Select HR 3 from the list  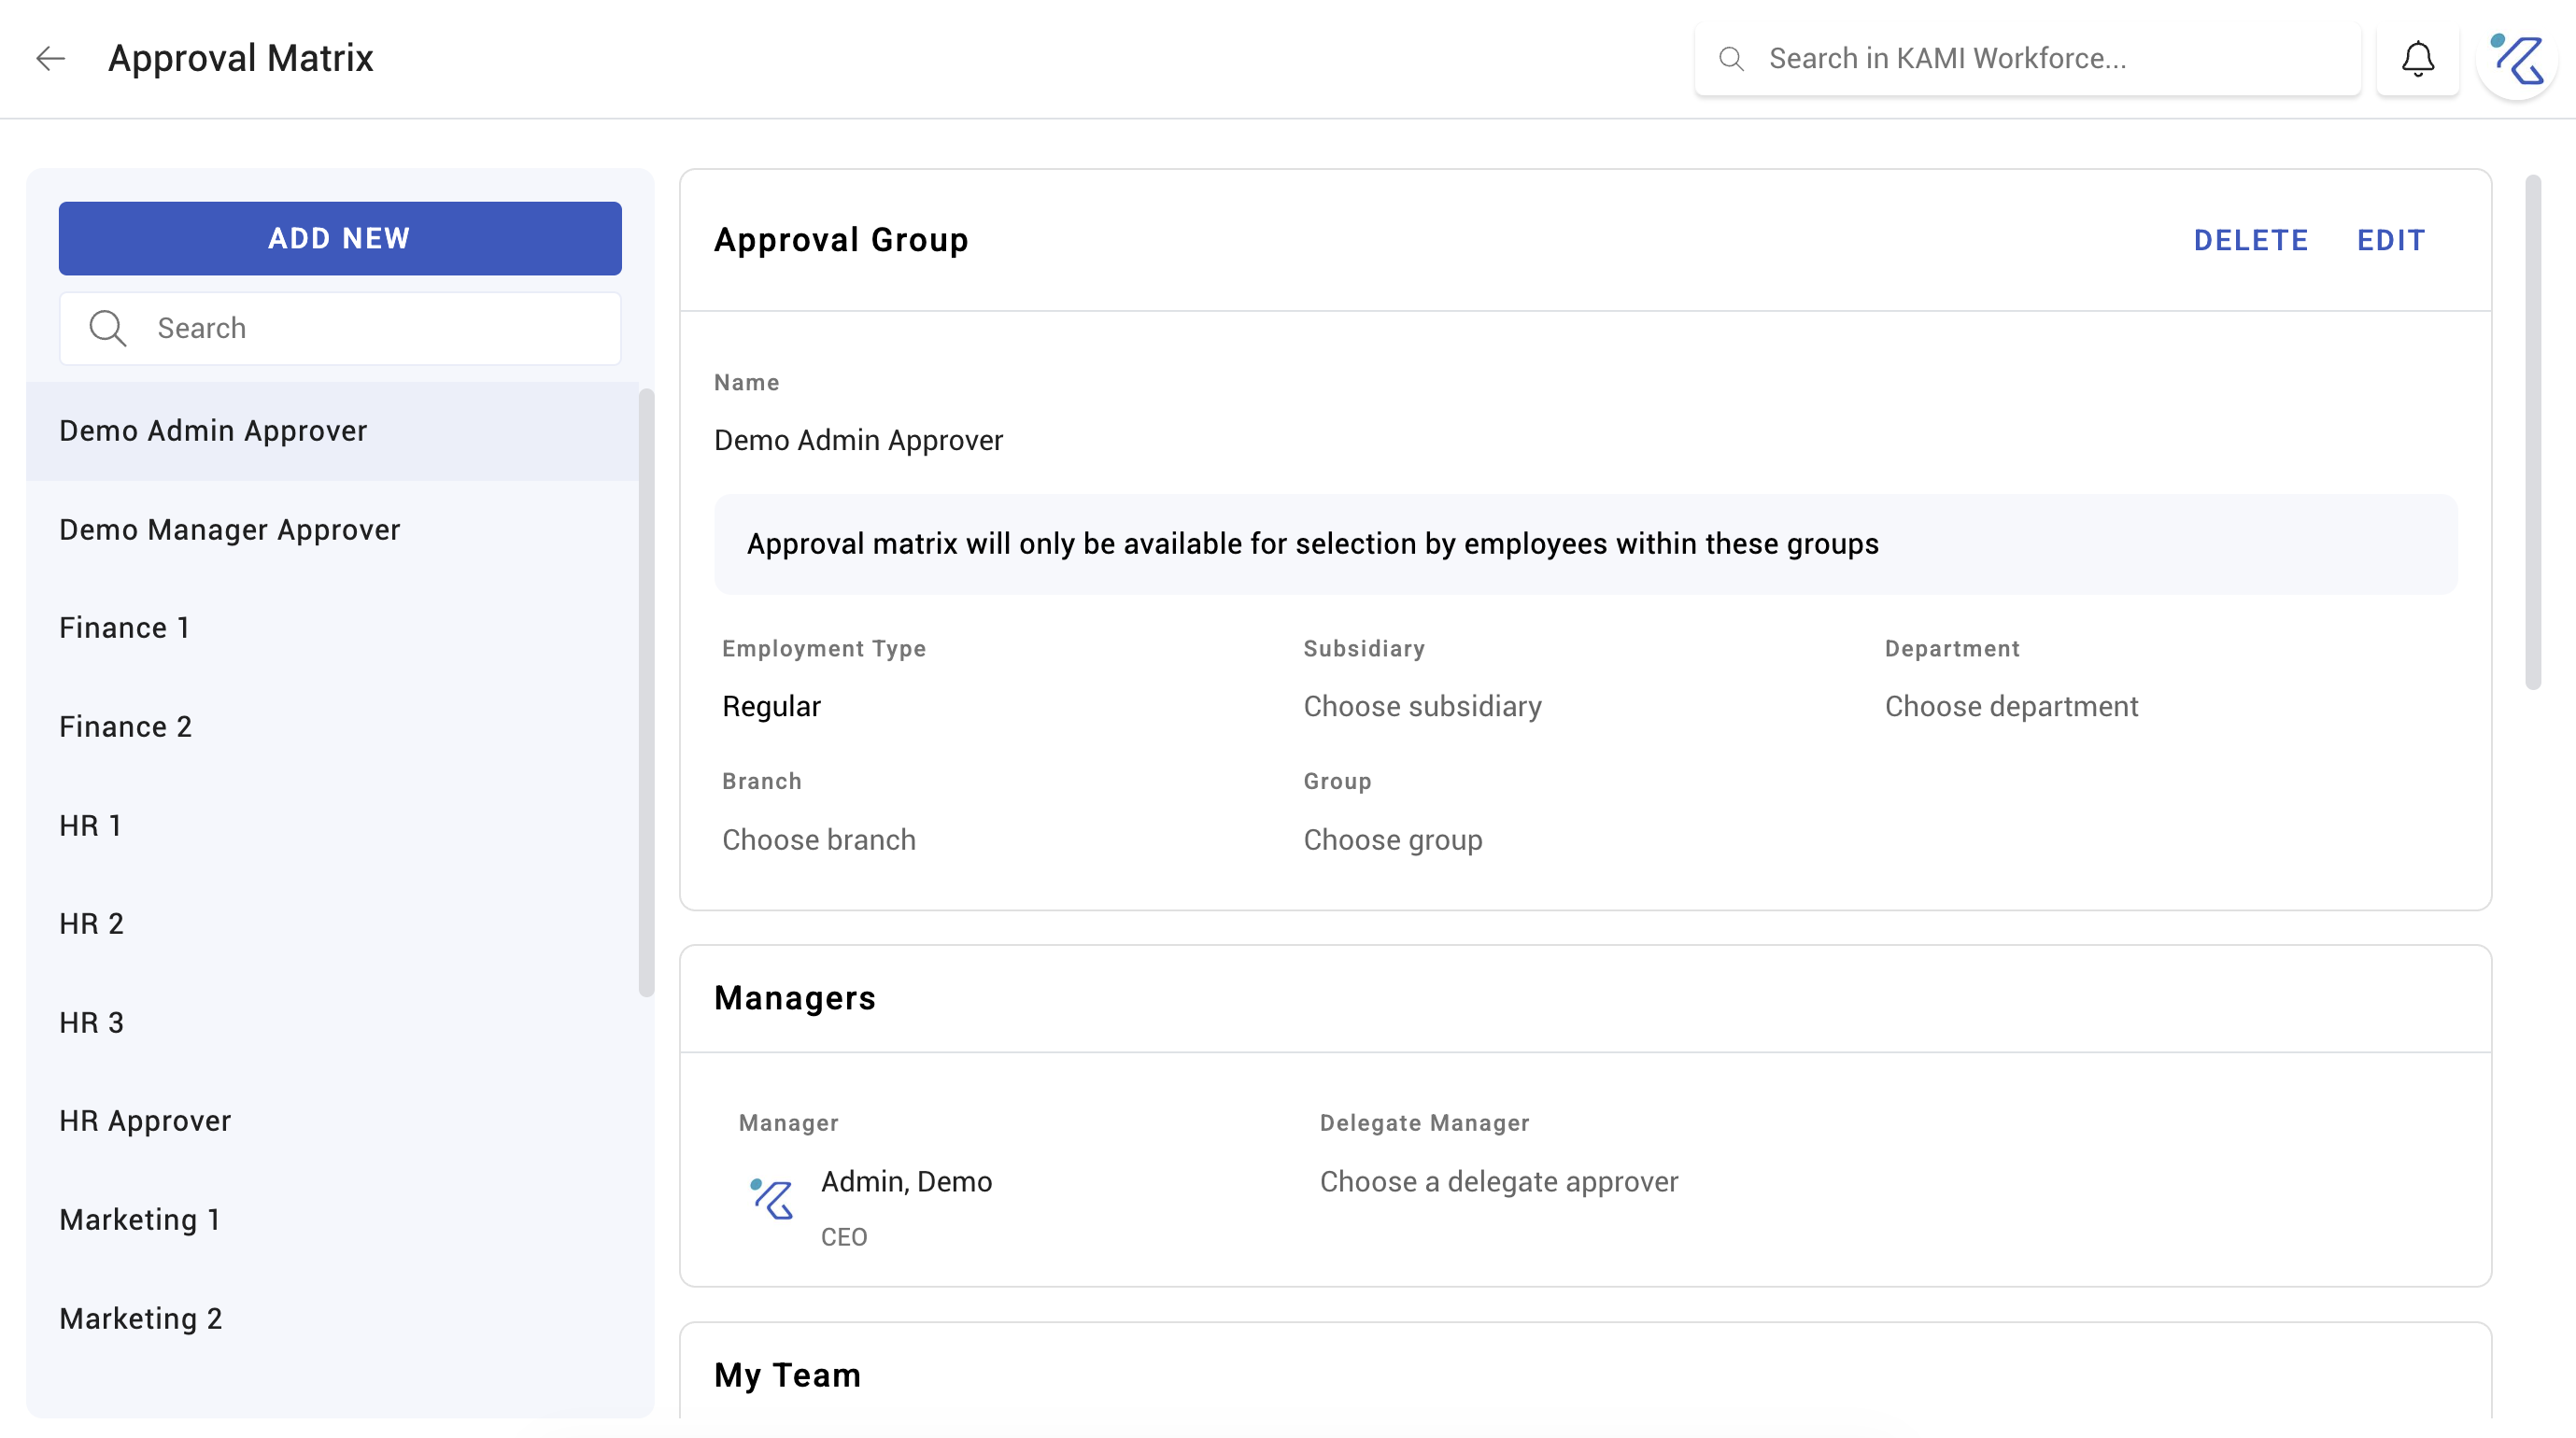332,1023
